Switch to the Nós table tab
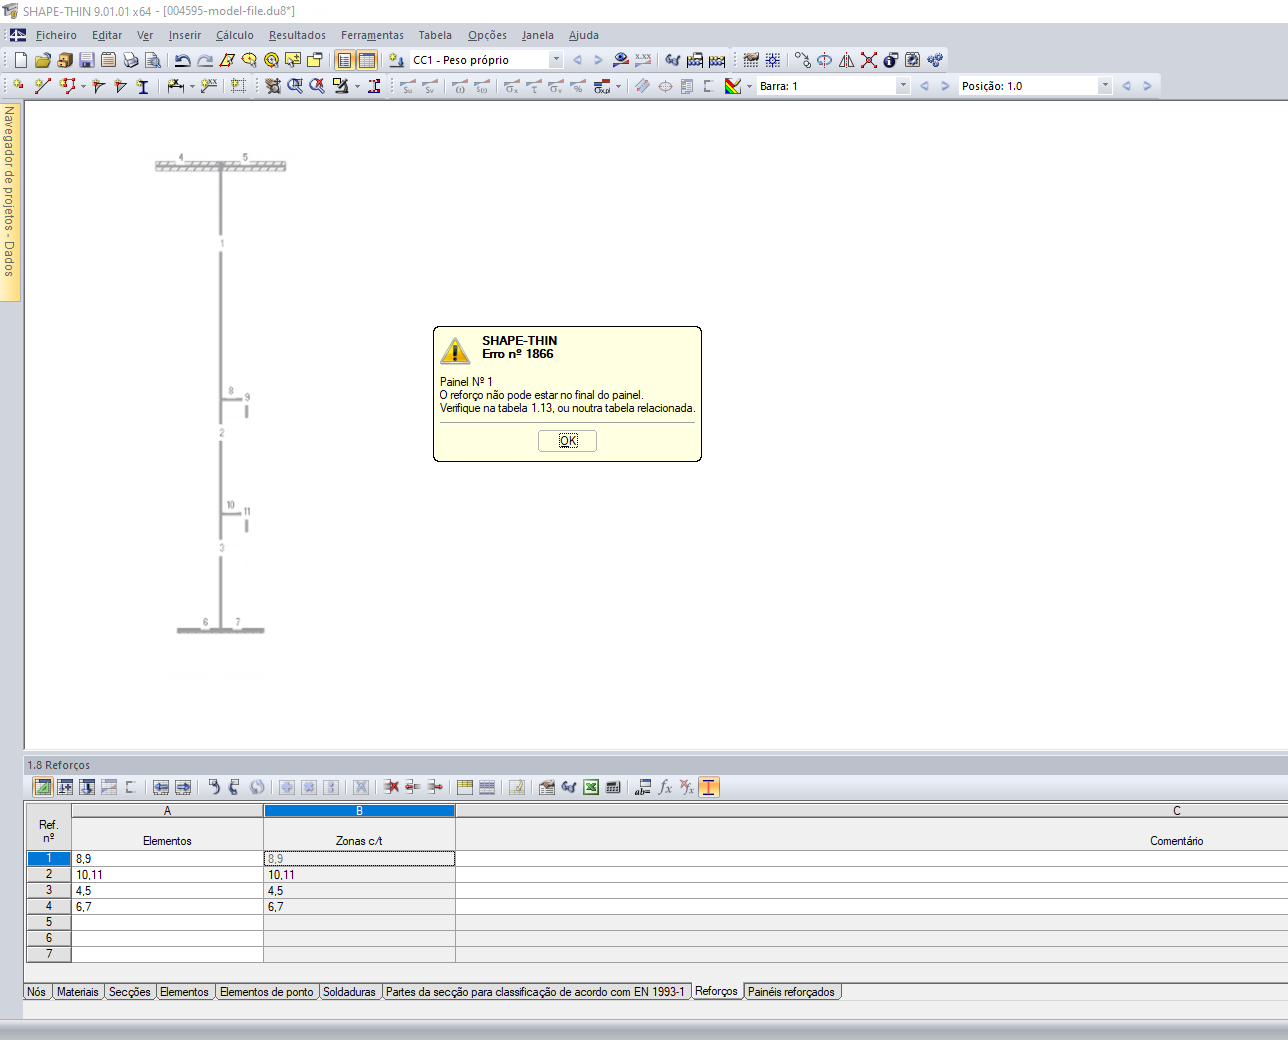This screenshot has width=1288, height=1040. [x=37, y=992]
